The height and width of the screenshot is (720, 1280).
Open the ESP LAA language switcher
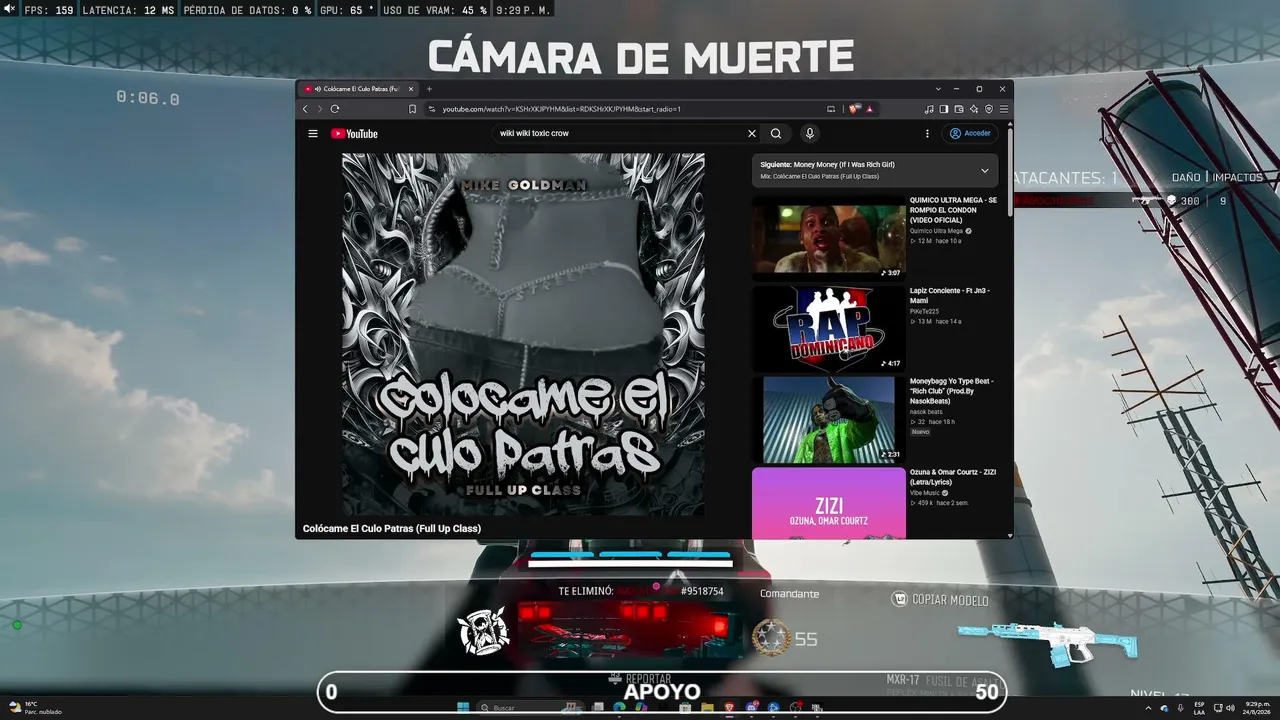(1199, 708)
